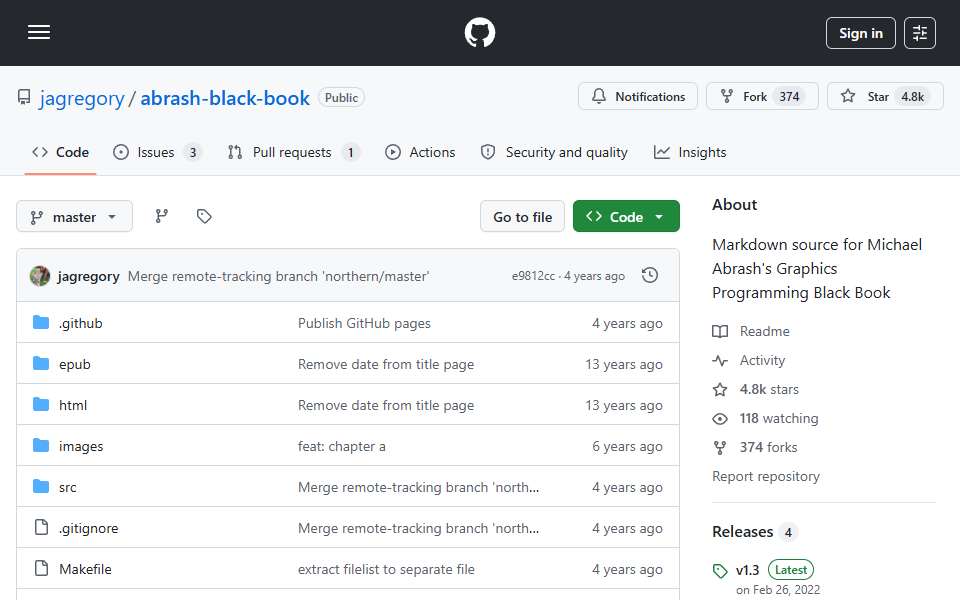
Task: Open the src folder
Action: tap(67, 487)
